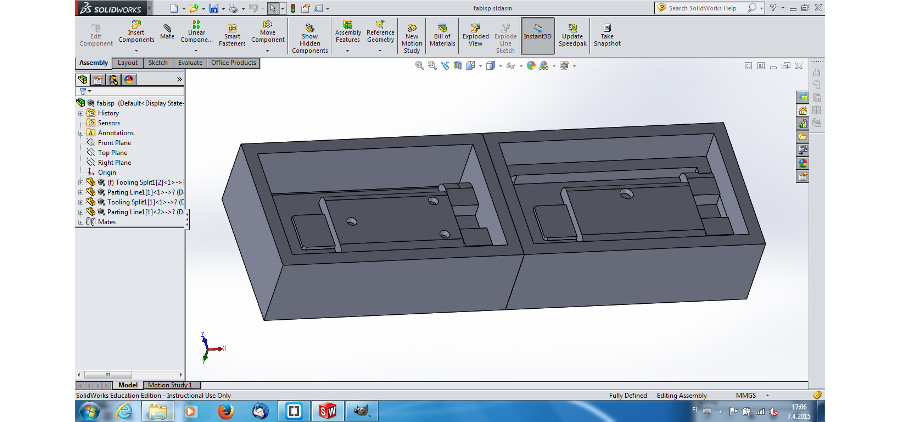Switch to the Assembly tab
Screen dimensions: 900x422
[94, 63]
